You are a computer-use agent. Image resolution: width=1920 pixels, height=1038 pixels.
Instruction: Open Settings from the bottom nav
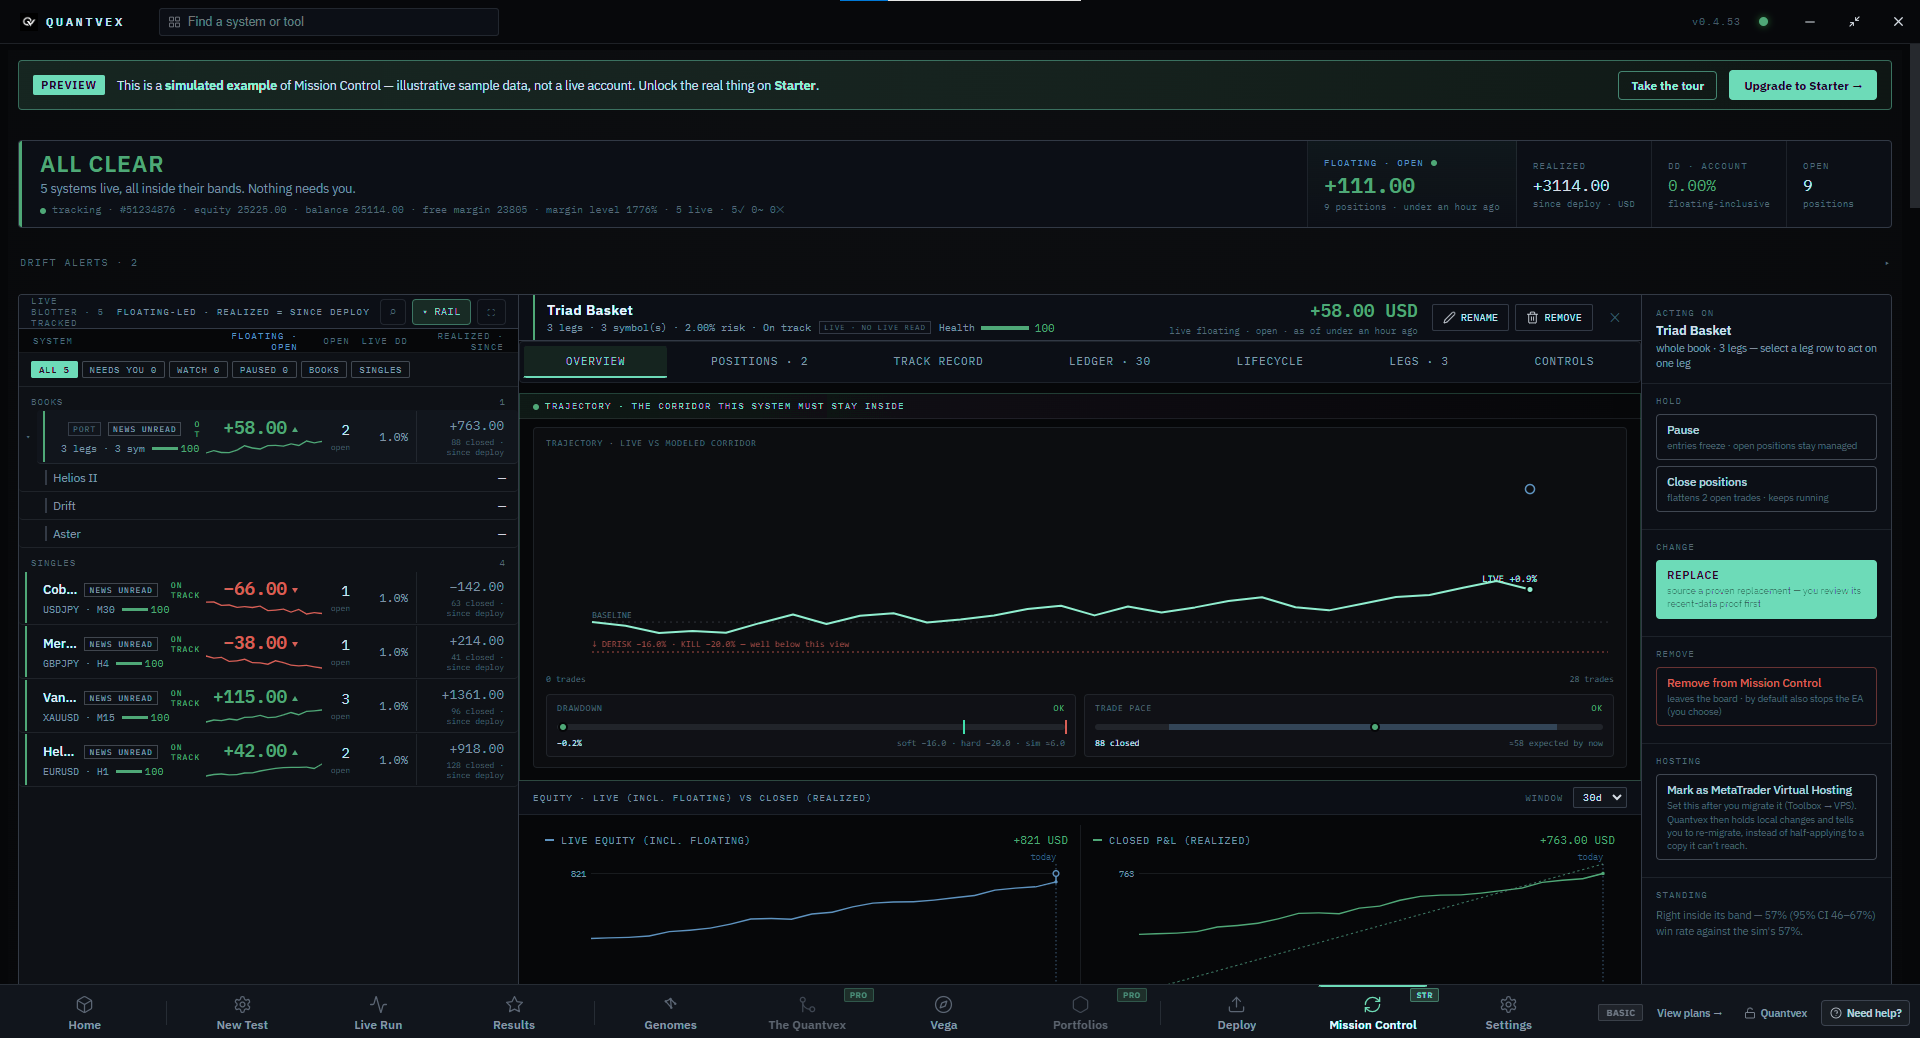(1508, 1012)
